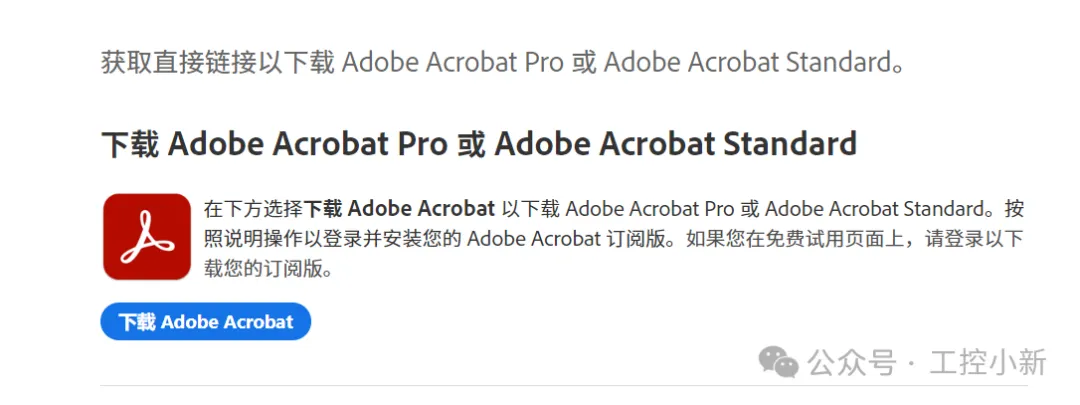The image size is (1080, 405).
Task: Click the red Adobe Acrobat PDF icon
Action: 147,237
